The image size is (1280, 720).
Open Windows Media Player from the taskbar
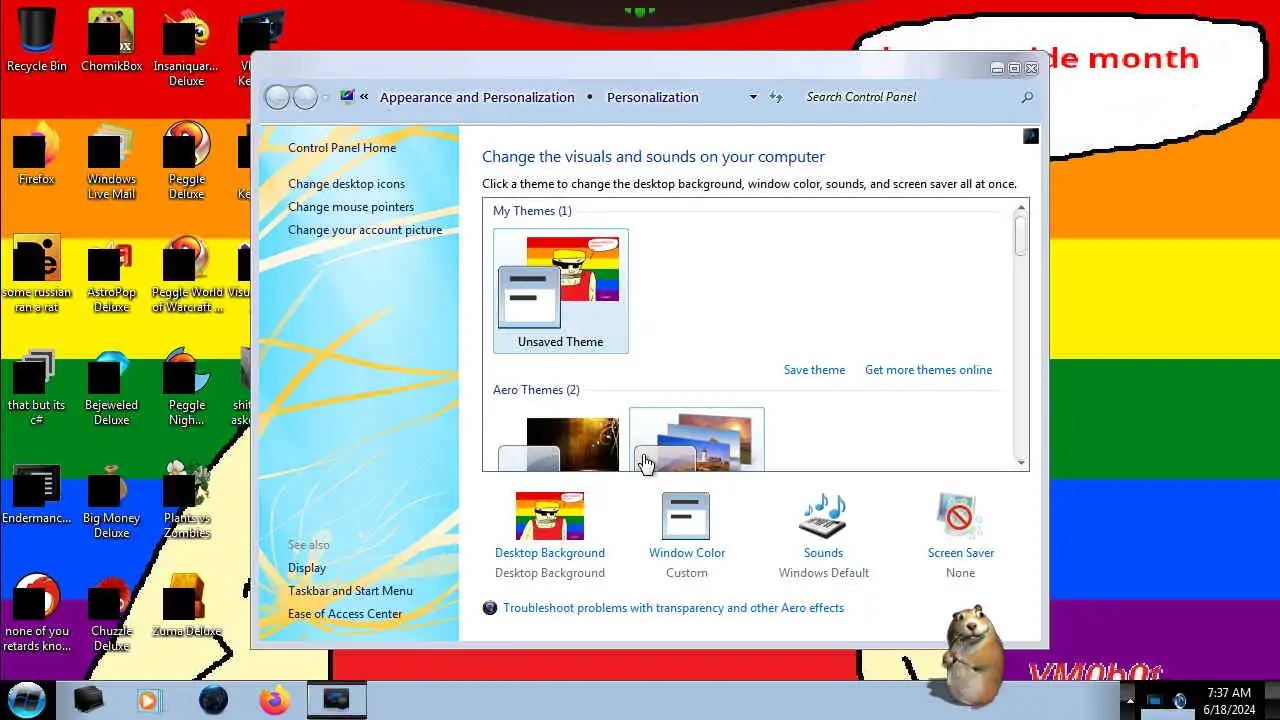[149, 700]
